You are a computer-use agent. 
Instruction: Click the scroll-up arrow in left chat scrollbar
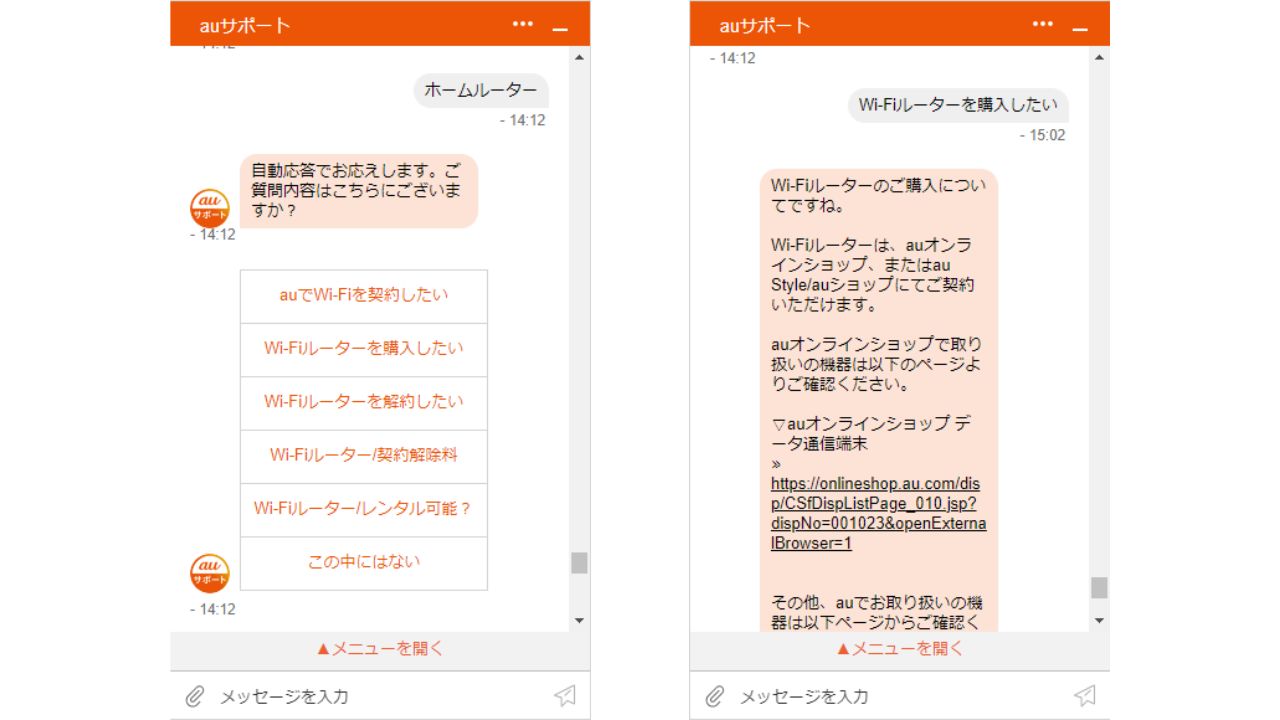click(579, 57)
